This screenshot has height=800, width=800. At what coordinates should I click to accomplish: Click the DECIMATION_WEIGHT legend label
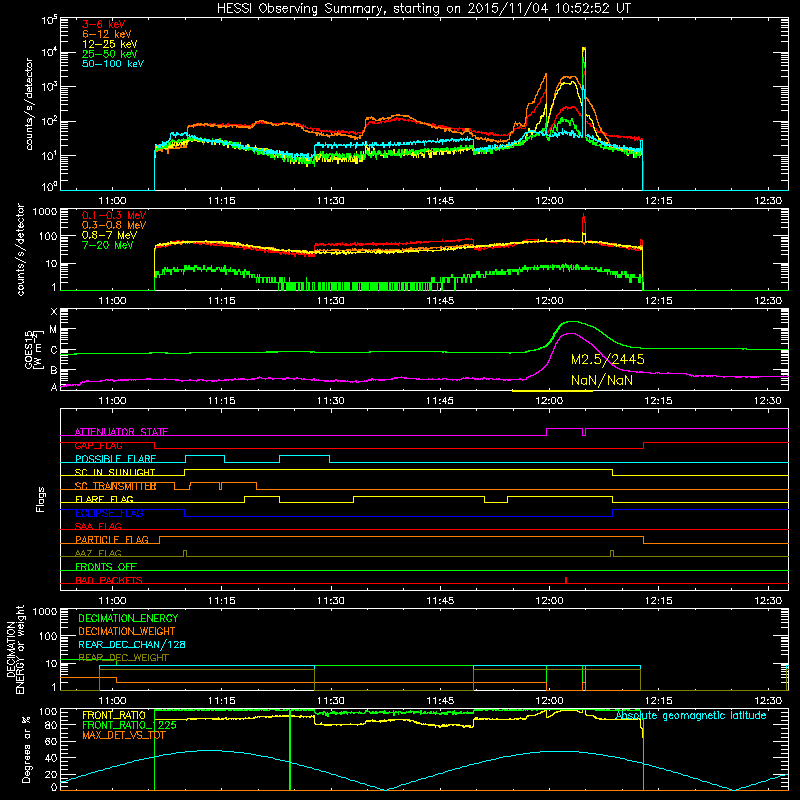[127, 632]
